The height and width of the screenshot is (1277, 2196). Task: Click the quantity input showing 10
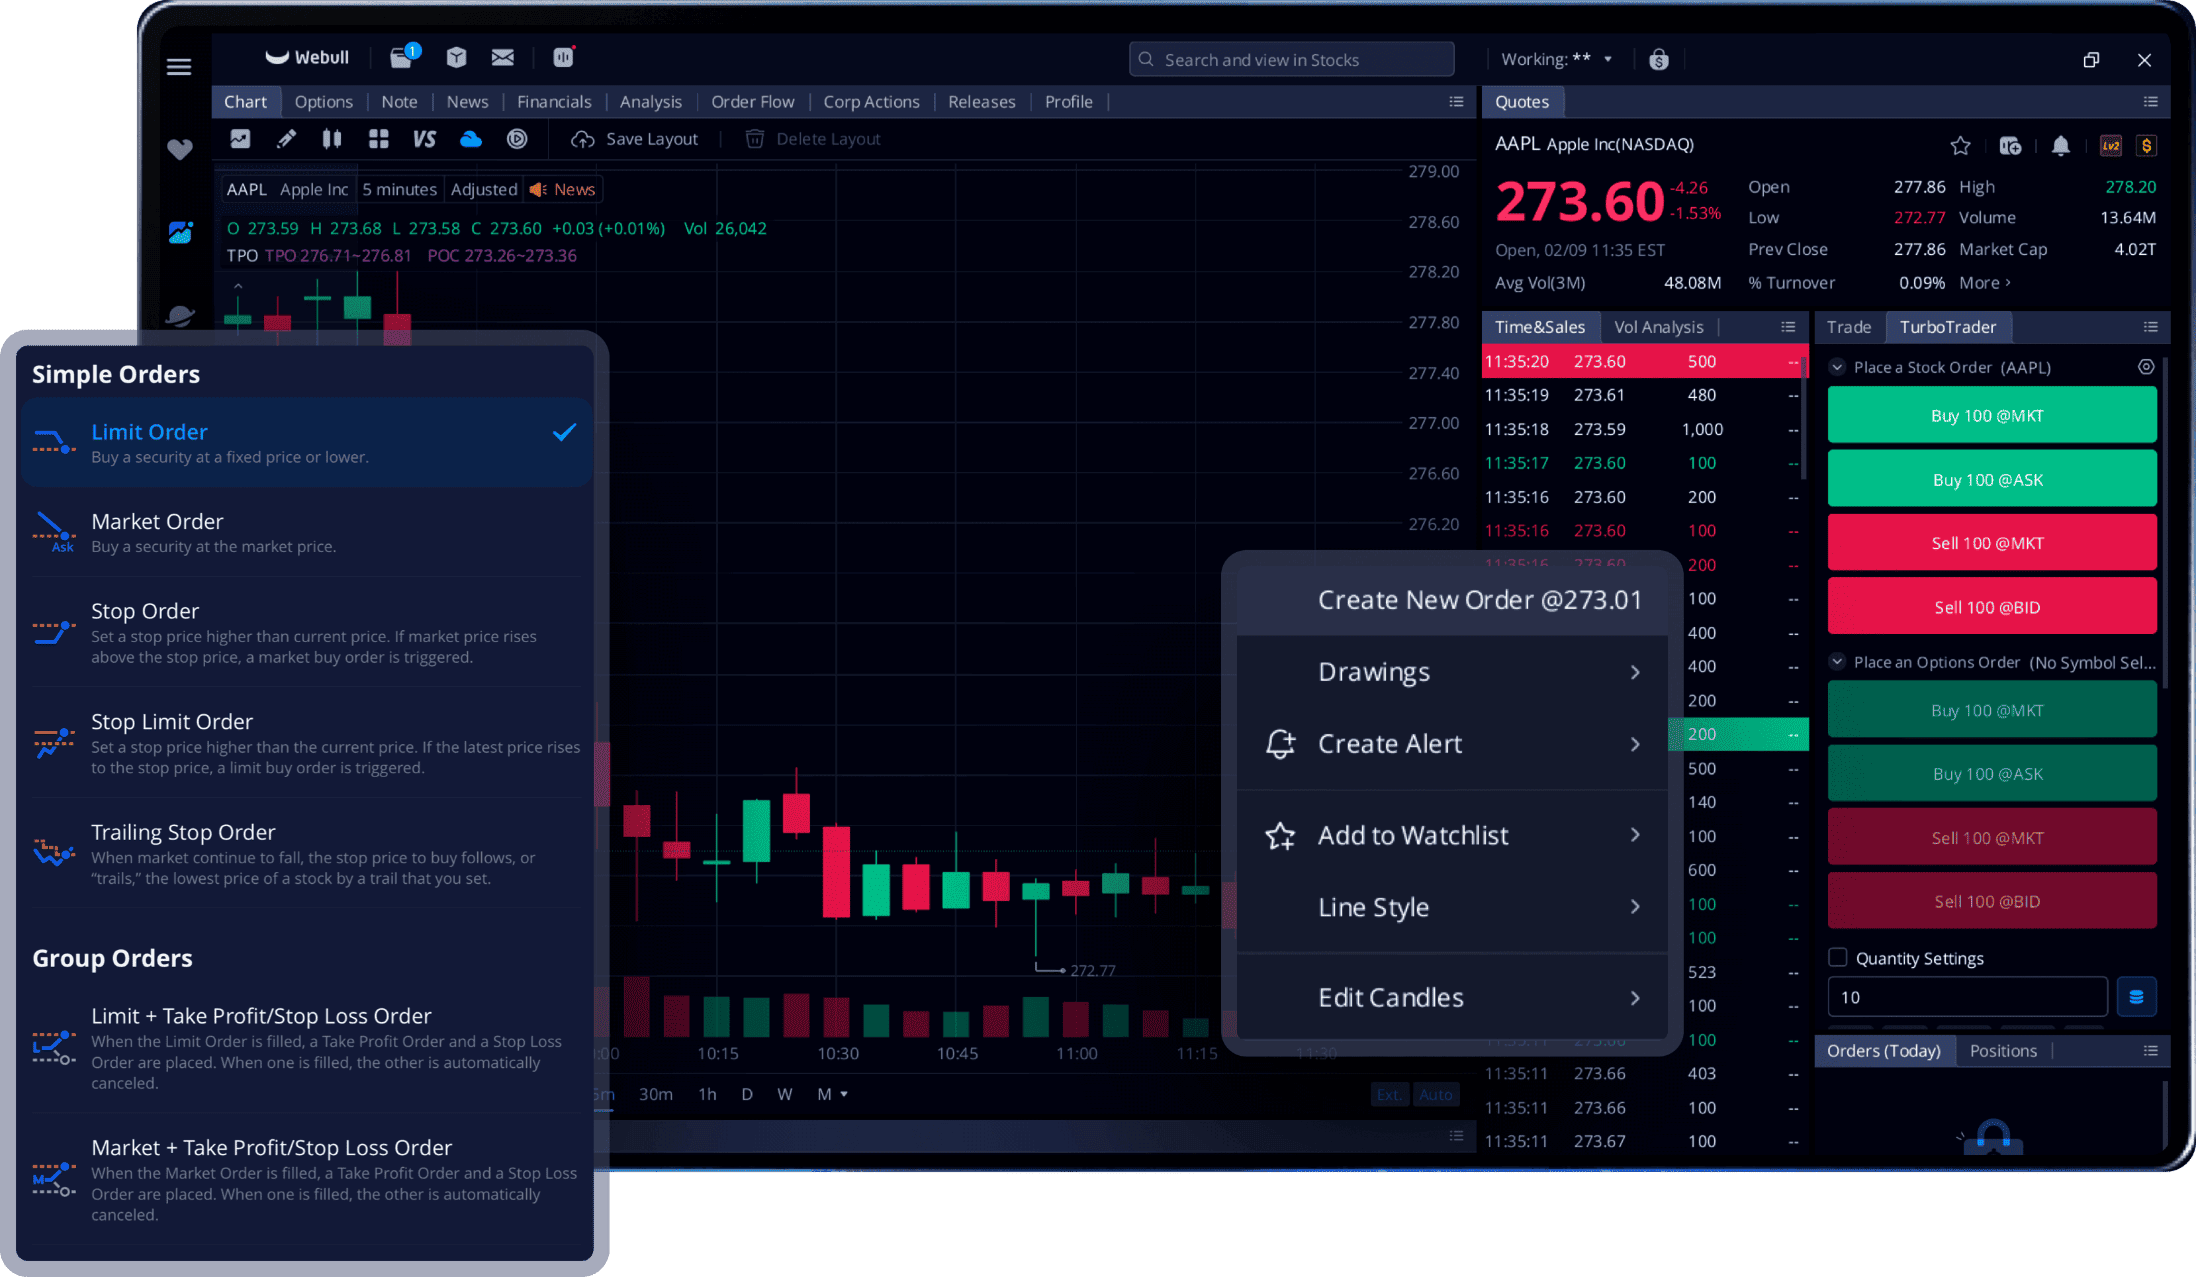tap(1967, 997)
